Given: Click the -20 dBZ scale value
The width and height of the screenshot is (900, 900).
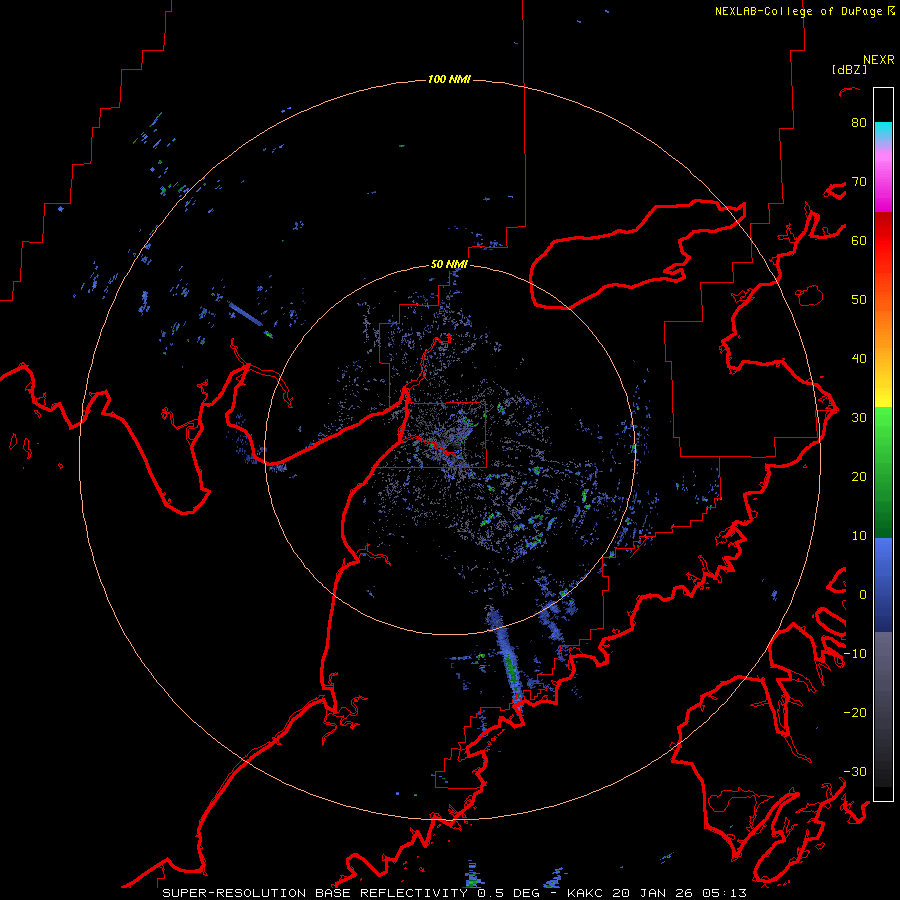Looking at the screenshot, I should tap(855, 712).
